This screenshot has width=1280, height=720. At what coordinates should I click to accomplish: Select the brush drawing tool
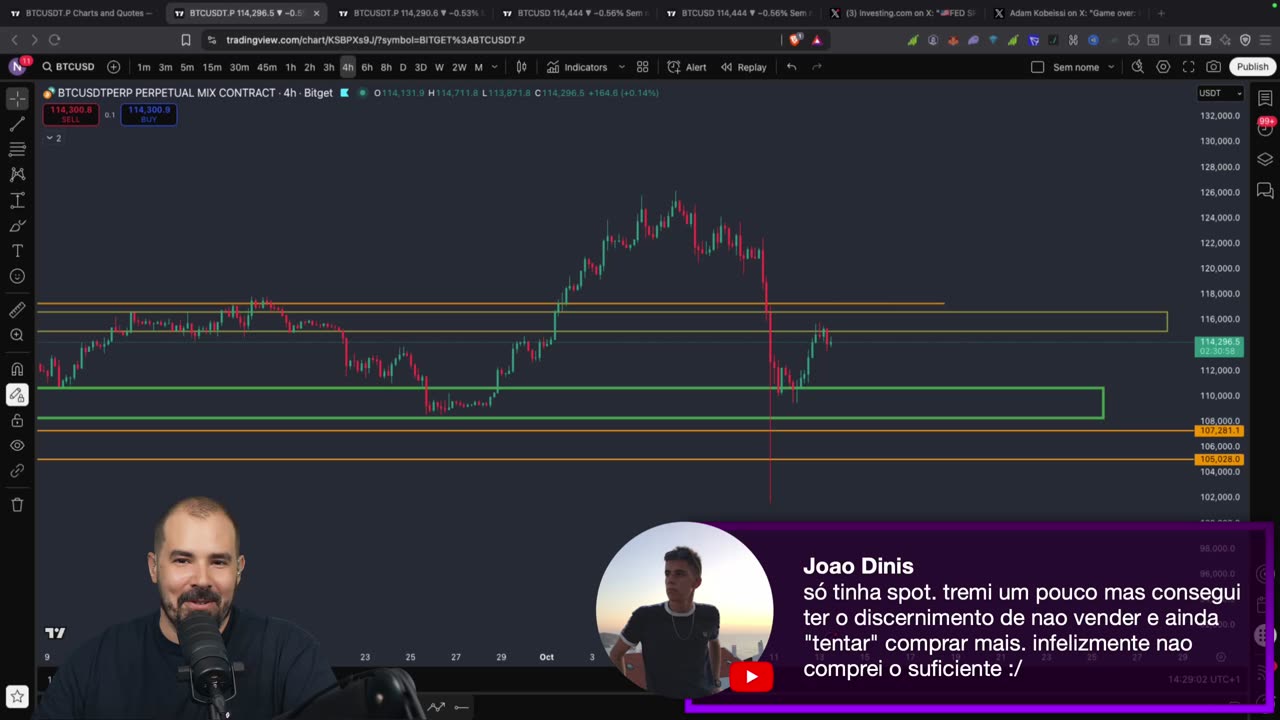(x=17, y=225)
